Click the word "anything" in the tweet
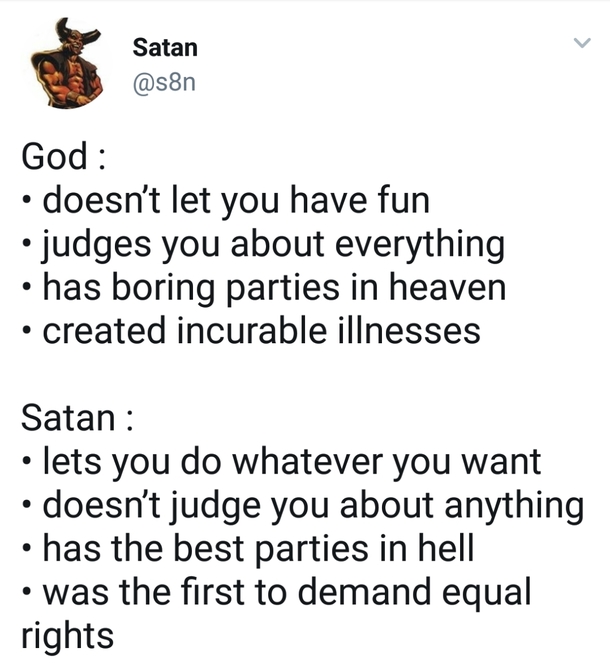 [514, 506]
